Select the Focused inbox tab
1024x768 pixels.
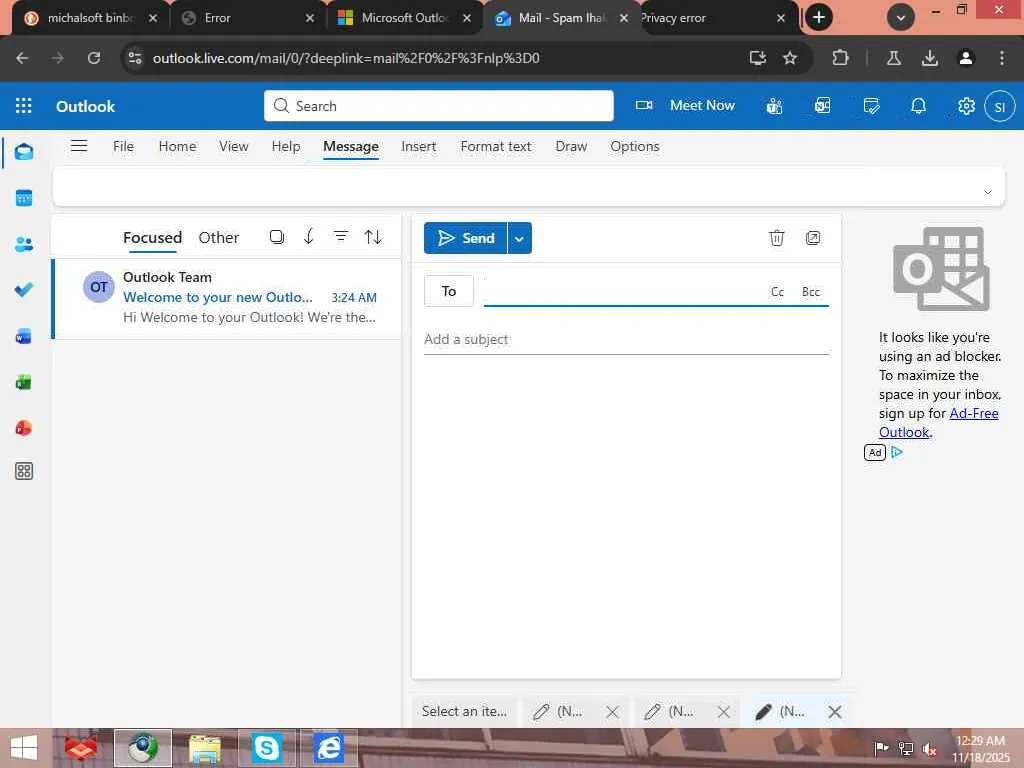click(152, 238)
